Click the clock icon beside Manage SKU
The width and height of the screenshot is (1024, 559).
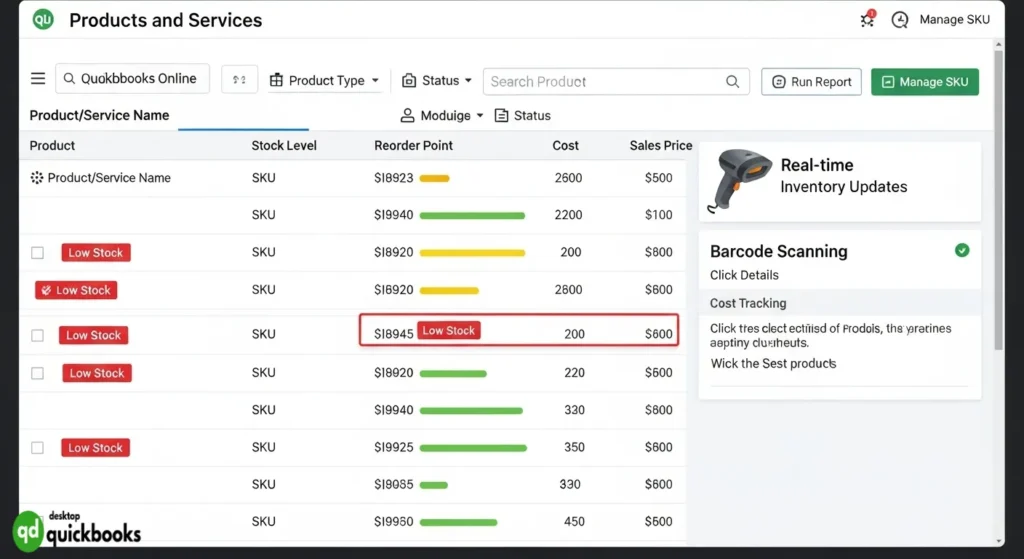coord(900,20)
